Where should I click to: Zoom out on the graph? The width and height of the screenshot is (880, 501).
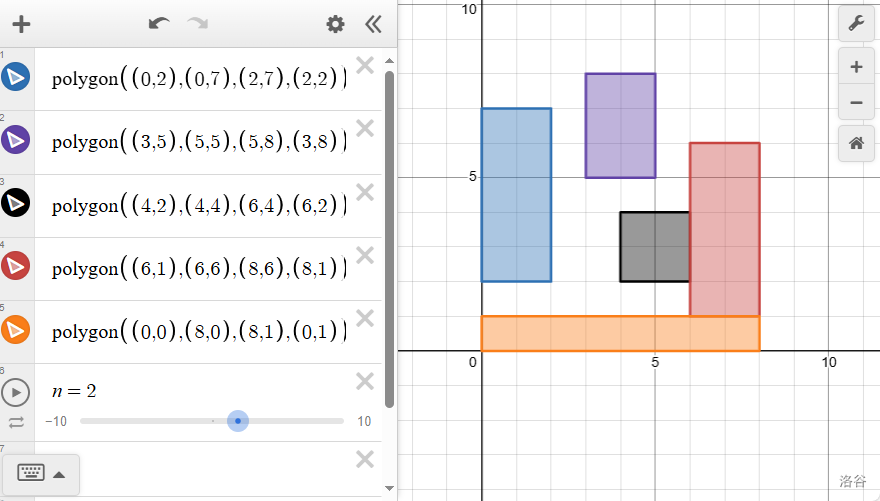[856, 102]
